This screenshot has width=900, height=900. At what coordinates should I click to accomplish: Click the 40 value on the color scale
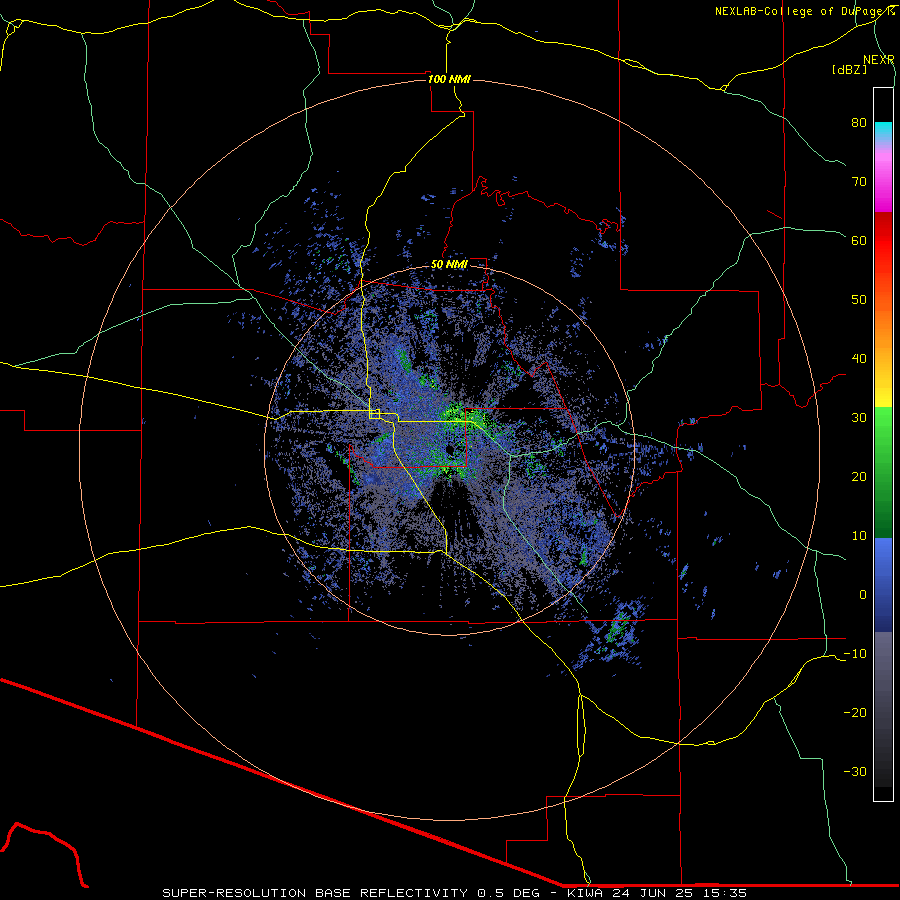tap(859, 359)
